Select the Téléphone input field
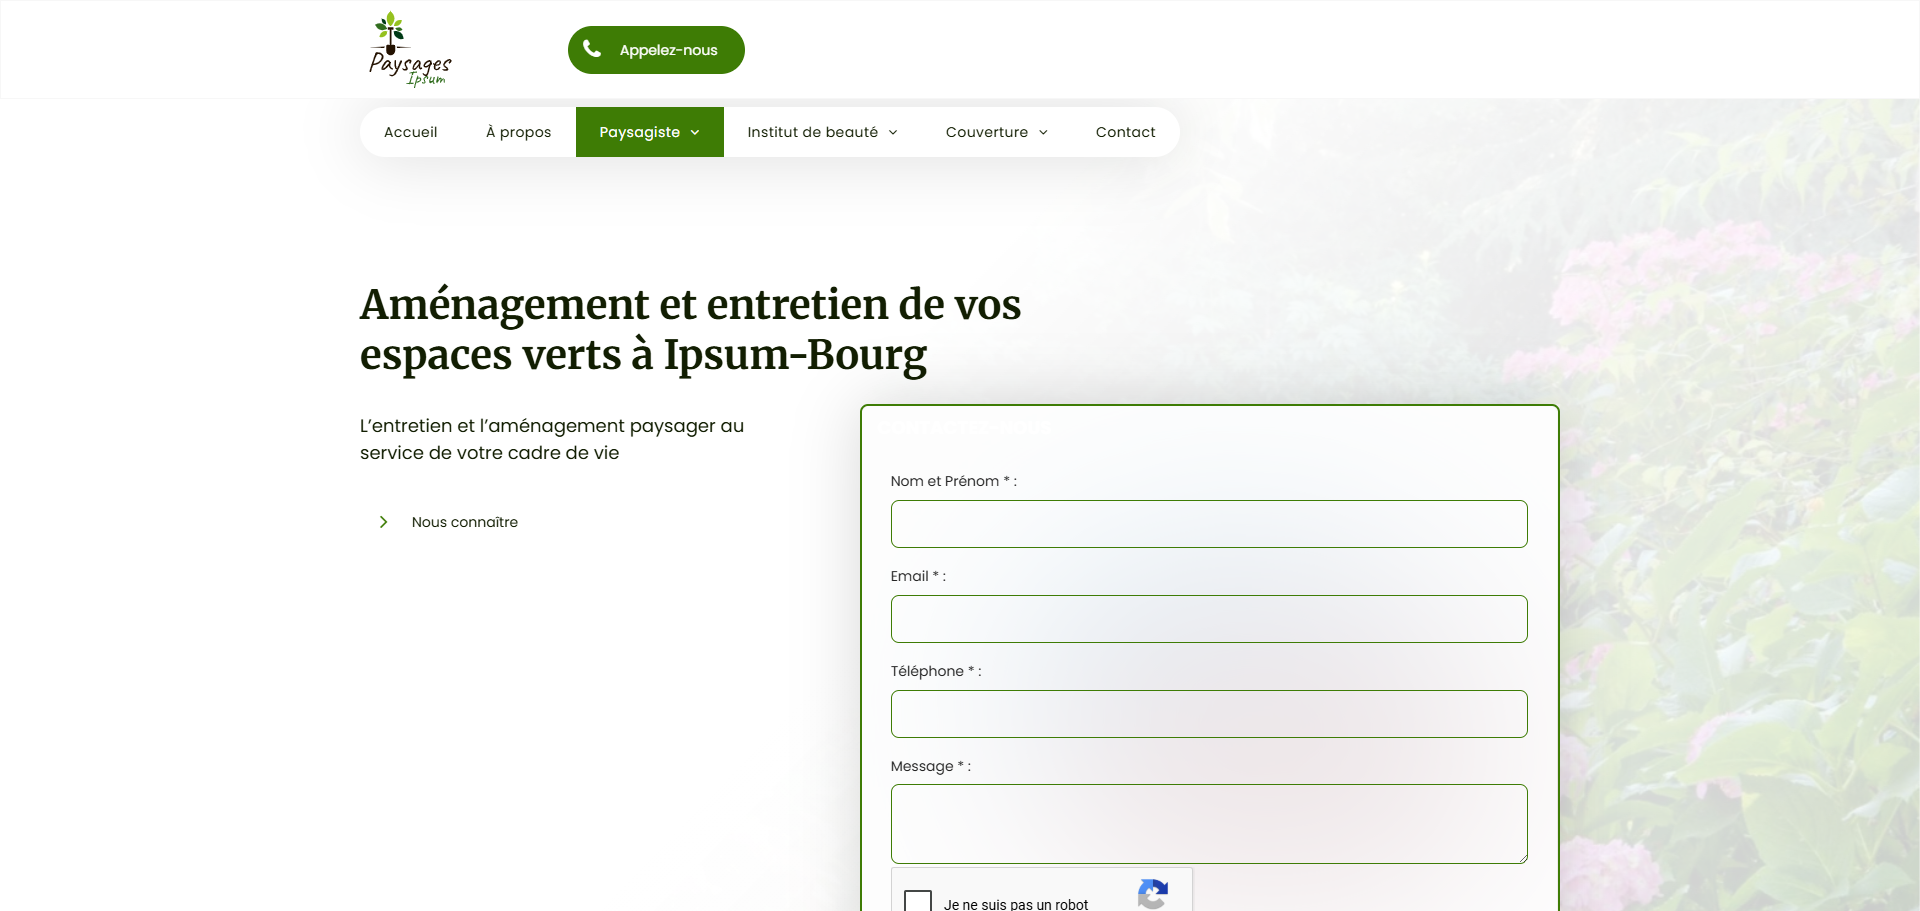This screenshot has height=911, width=1920. tap(1208, 714)
